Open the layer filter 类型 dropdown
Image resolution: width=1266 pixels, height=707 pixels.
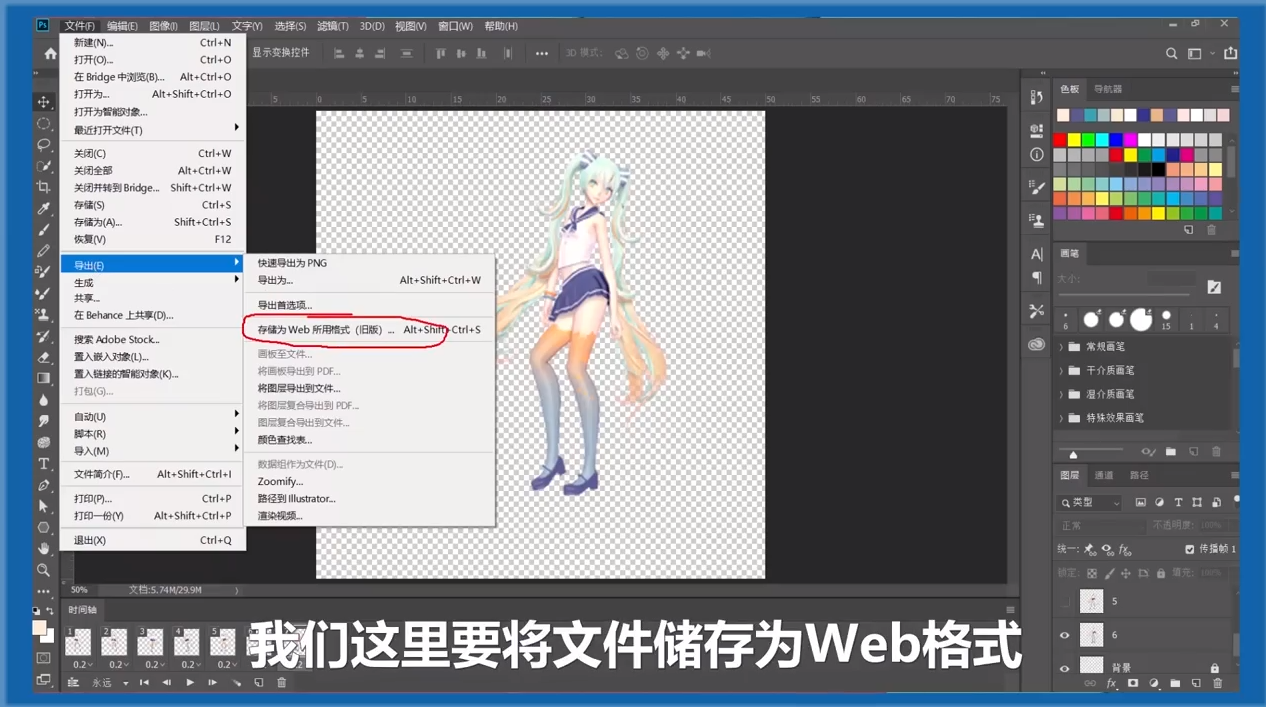point(1090,503)
